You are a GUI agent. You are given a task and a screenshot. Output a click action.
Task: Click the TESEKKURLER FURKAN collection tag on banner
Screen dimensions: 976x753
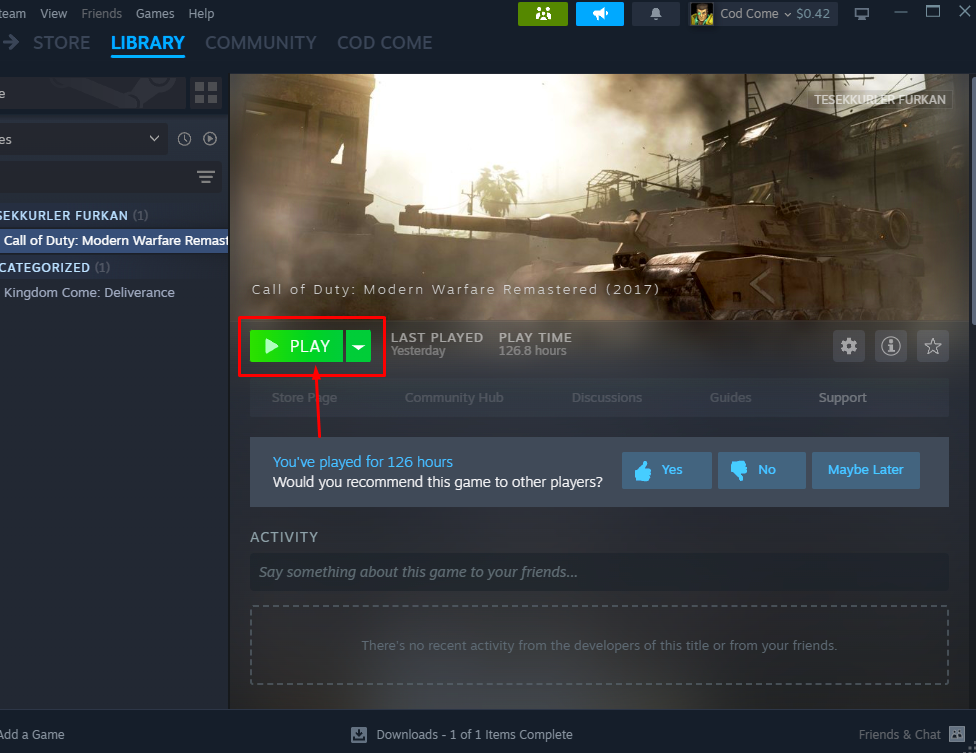(x=880, y=100)
